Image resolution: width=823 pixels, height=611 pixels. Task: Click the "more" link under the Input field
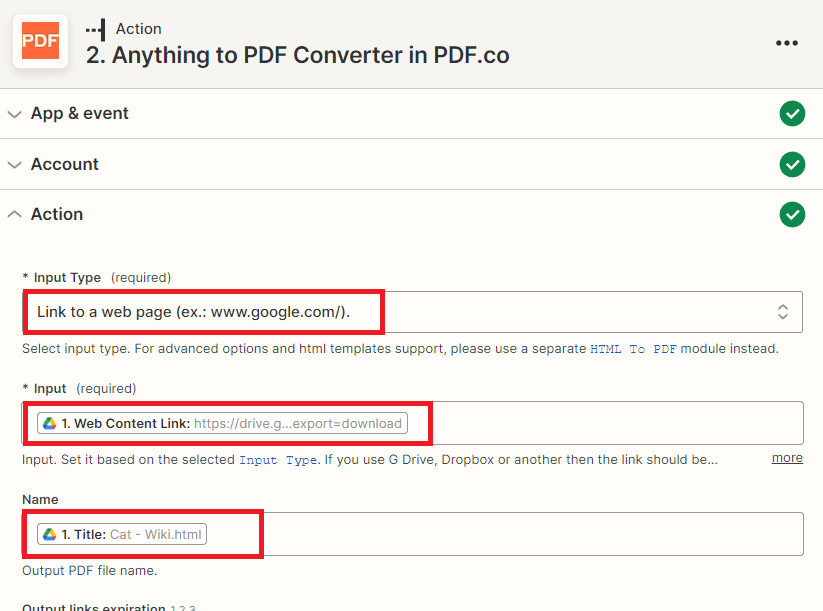pos(787,457)
